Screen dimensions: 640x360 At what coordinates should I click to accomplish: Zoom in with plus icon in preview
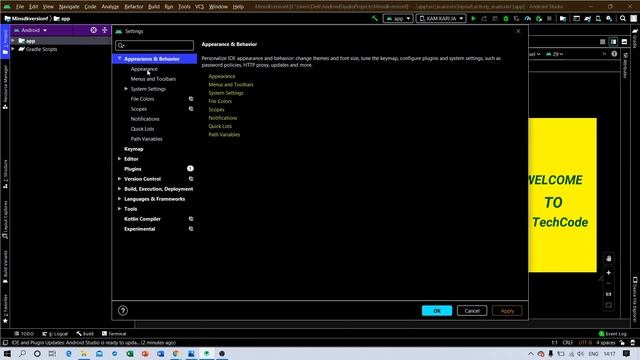(x=609, y=273)
